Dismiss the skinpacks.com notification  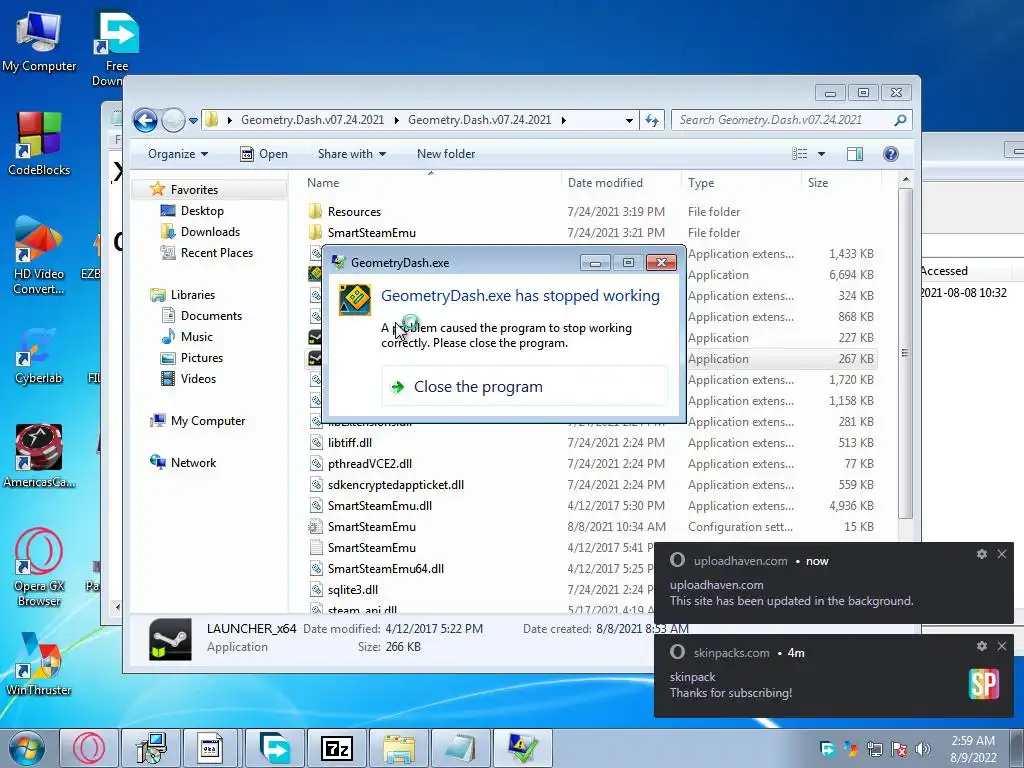1002,646
